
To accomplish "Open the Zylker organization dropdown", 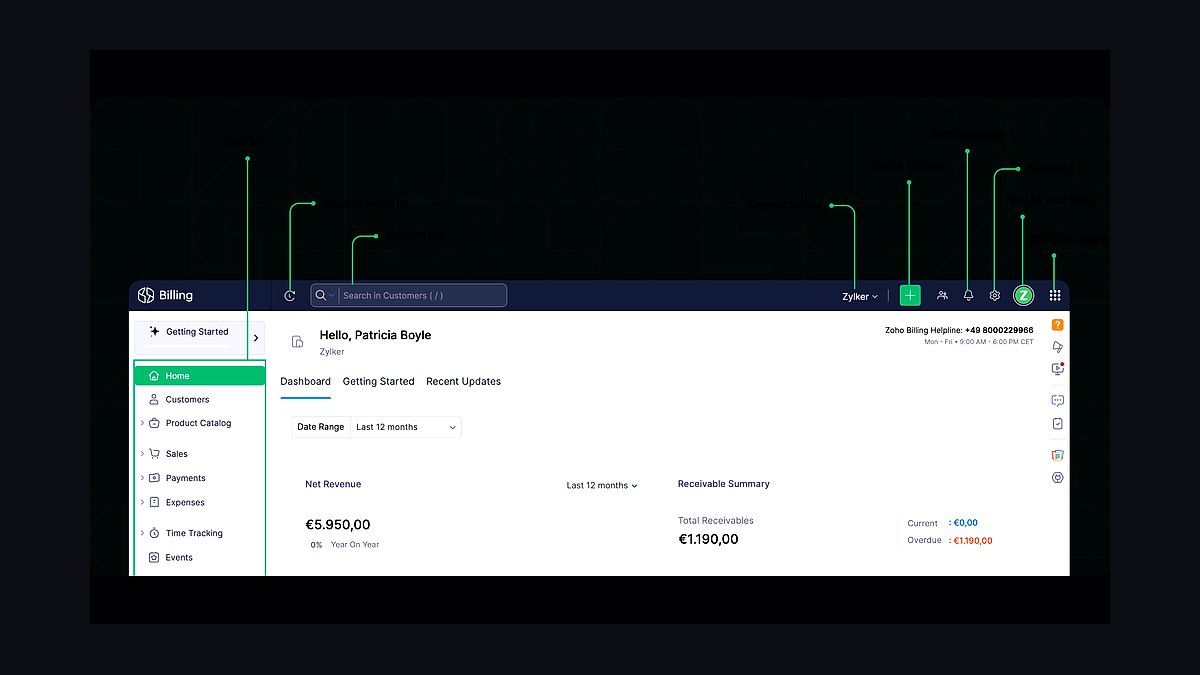I will tap(860, 296).
